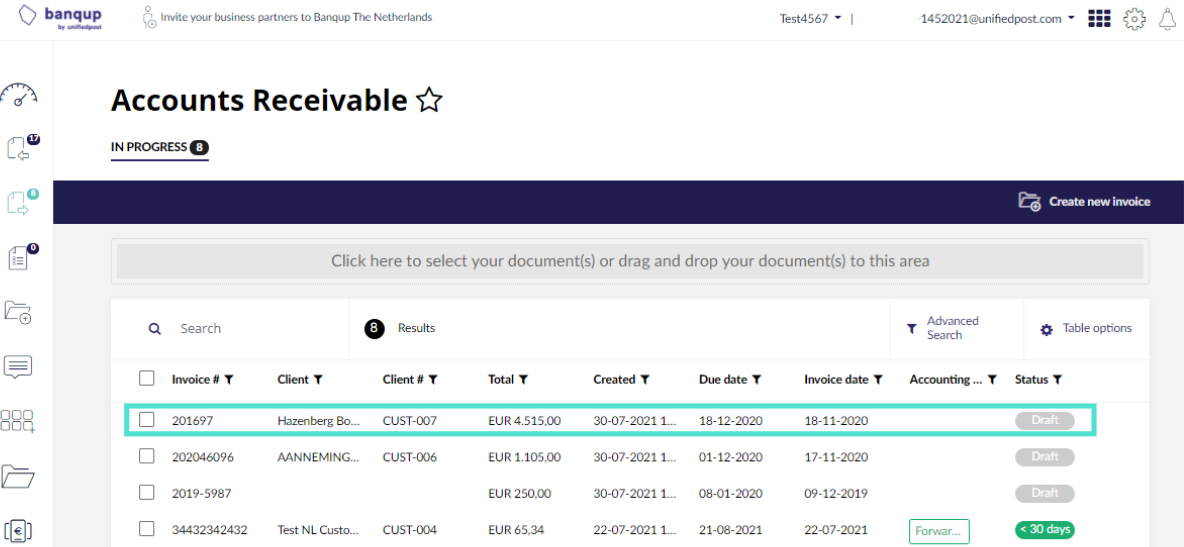
Task: Mark Accounts Receivable as favorite with star
Action: coord(429,100)
